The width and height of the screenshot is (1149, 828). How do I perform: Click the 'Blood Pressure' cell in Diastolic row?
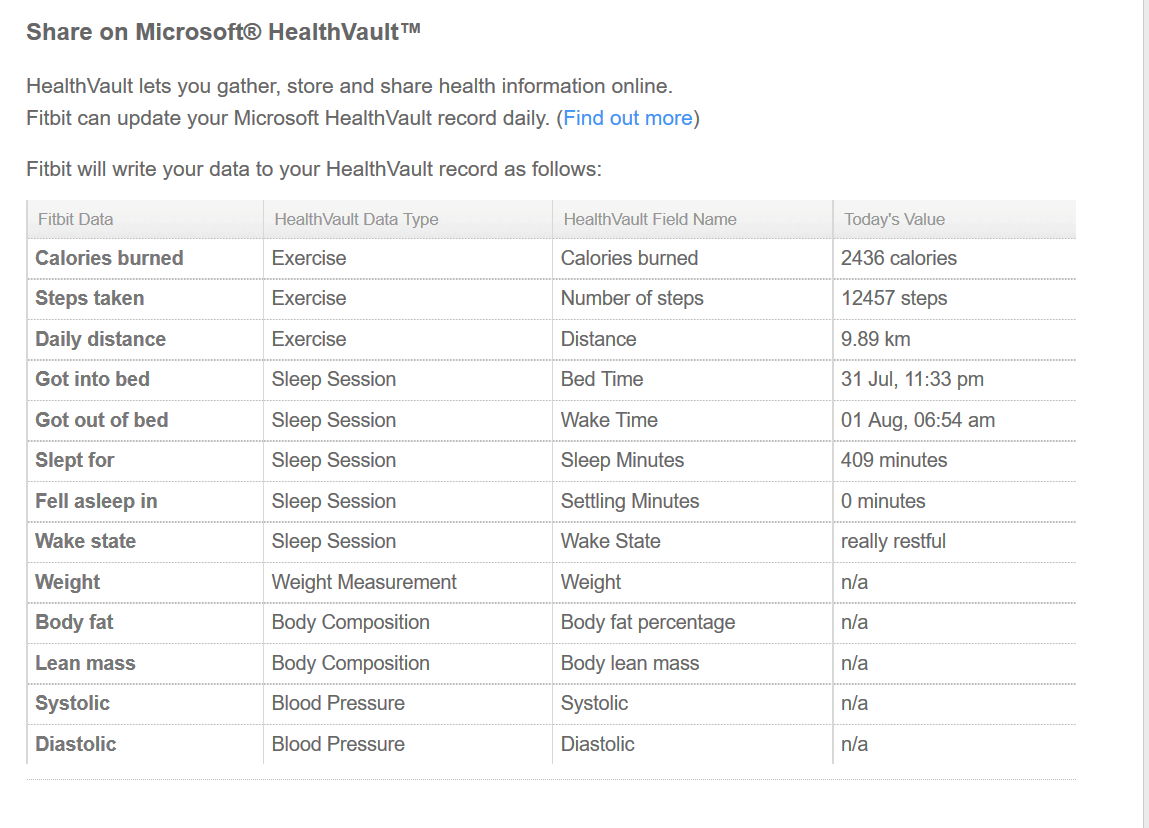click(x=338, y=744)
